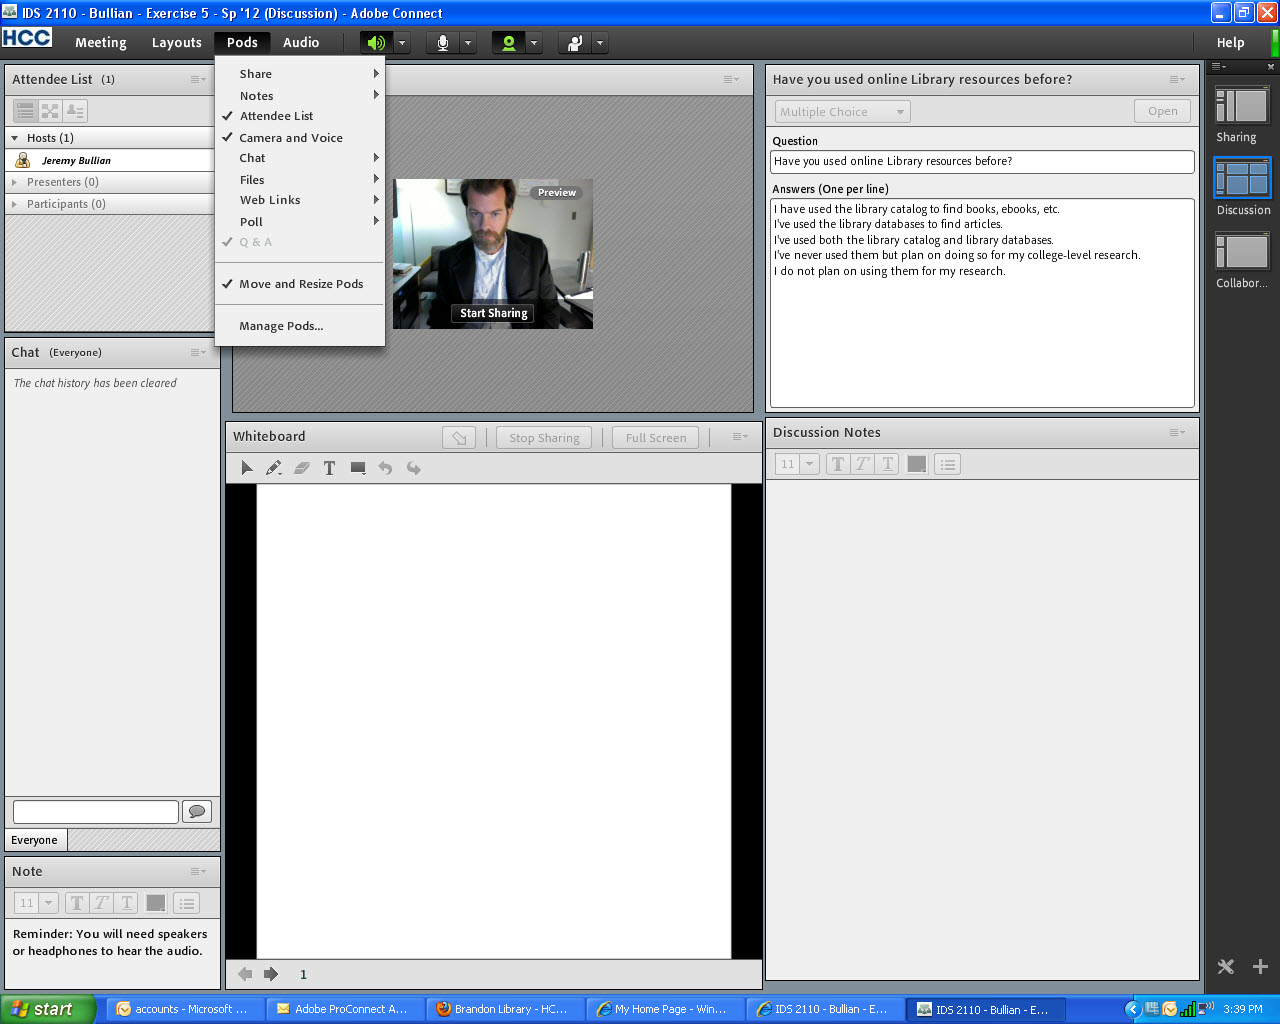
Task: Select the whiteboard selection arrow tool
Action: pyautogui.click(x=247, y=468)
